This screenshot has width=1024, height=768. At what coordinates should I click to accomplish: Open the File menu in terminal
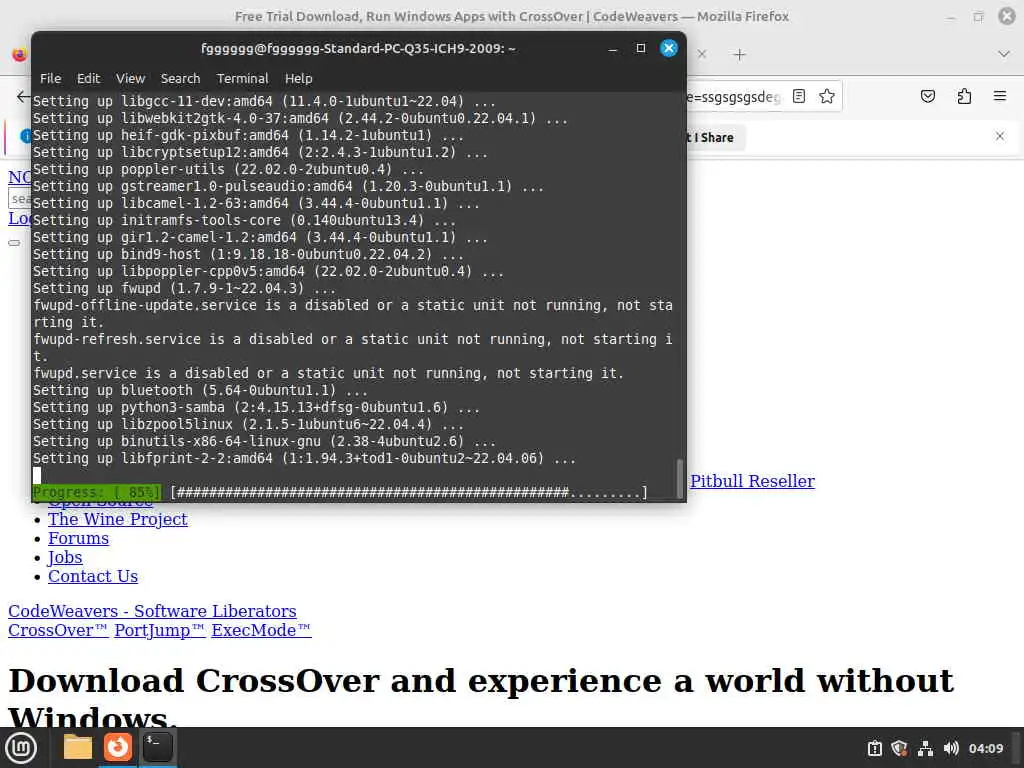[x=50, y=78]
